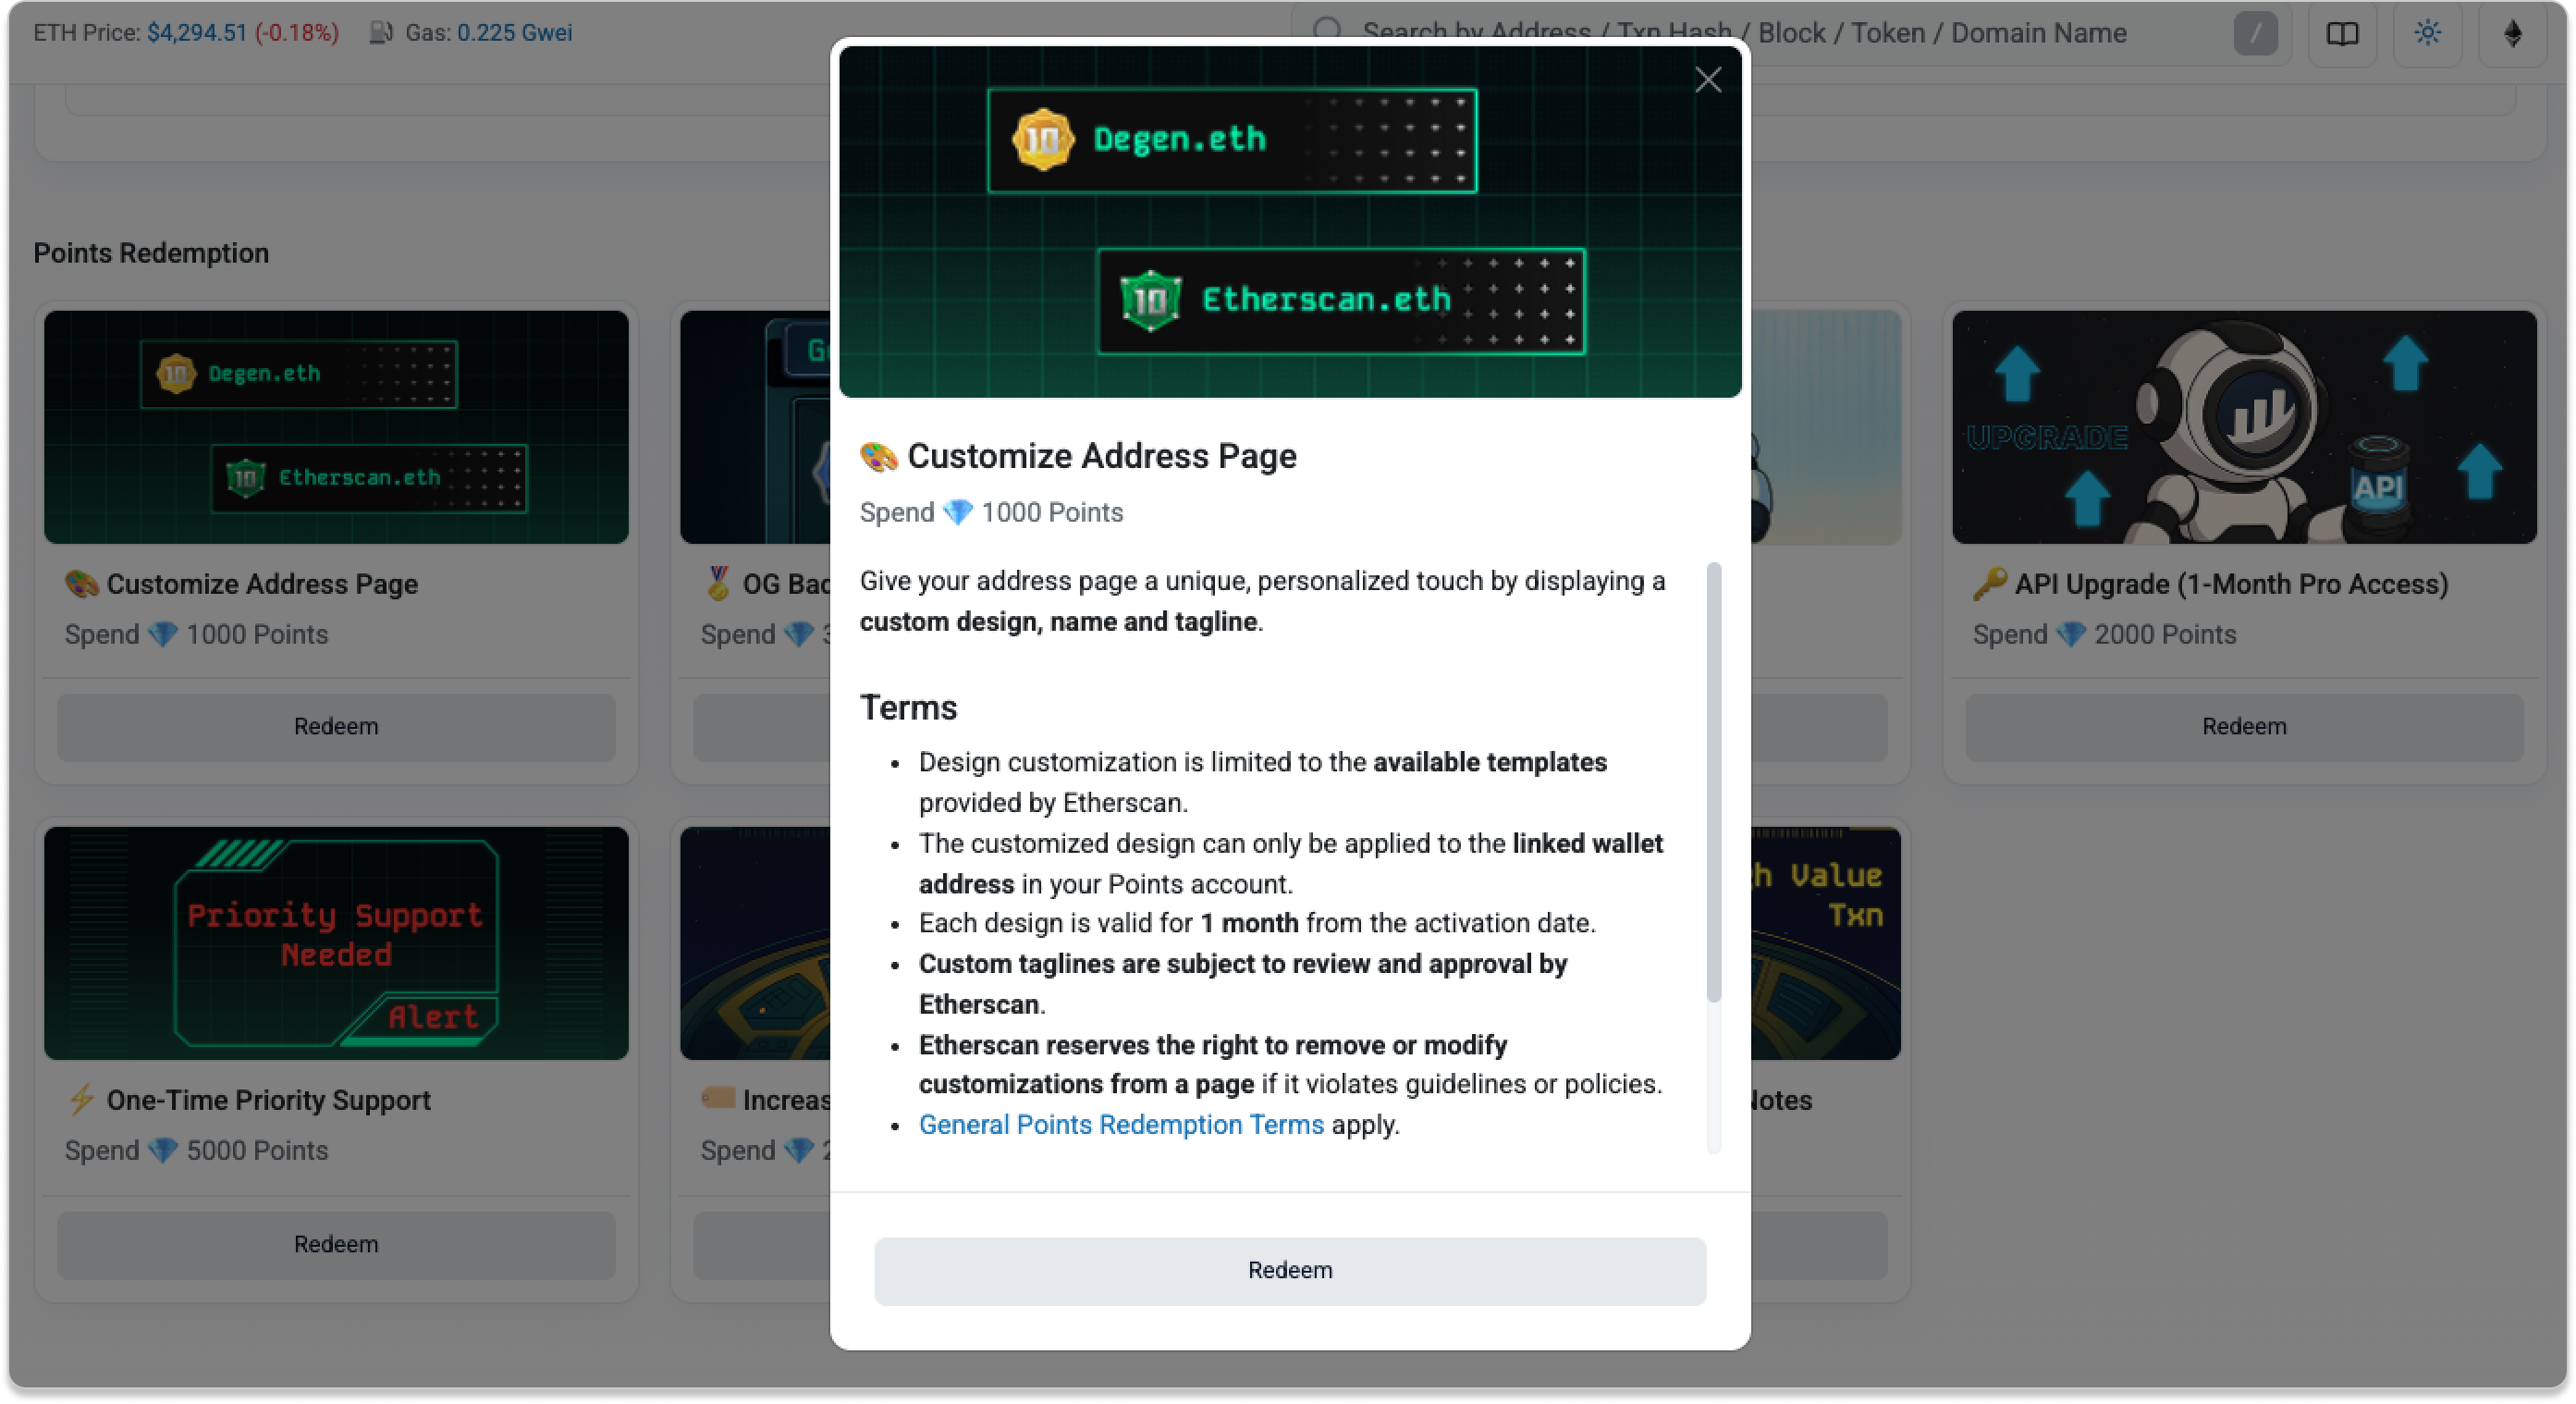Click the gas pump icon

tap(381, 33)
